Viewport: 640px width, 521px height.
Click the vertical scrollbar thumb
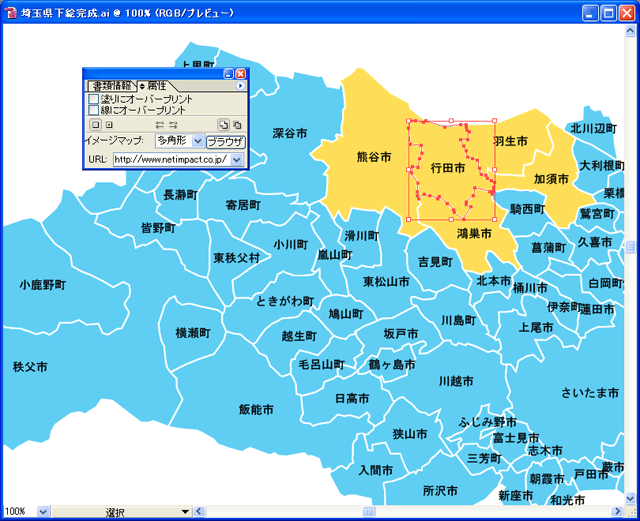631,247
